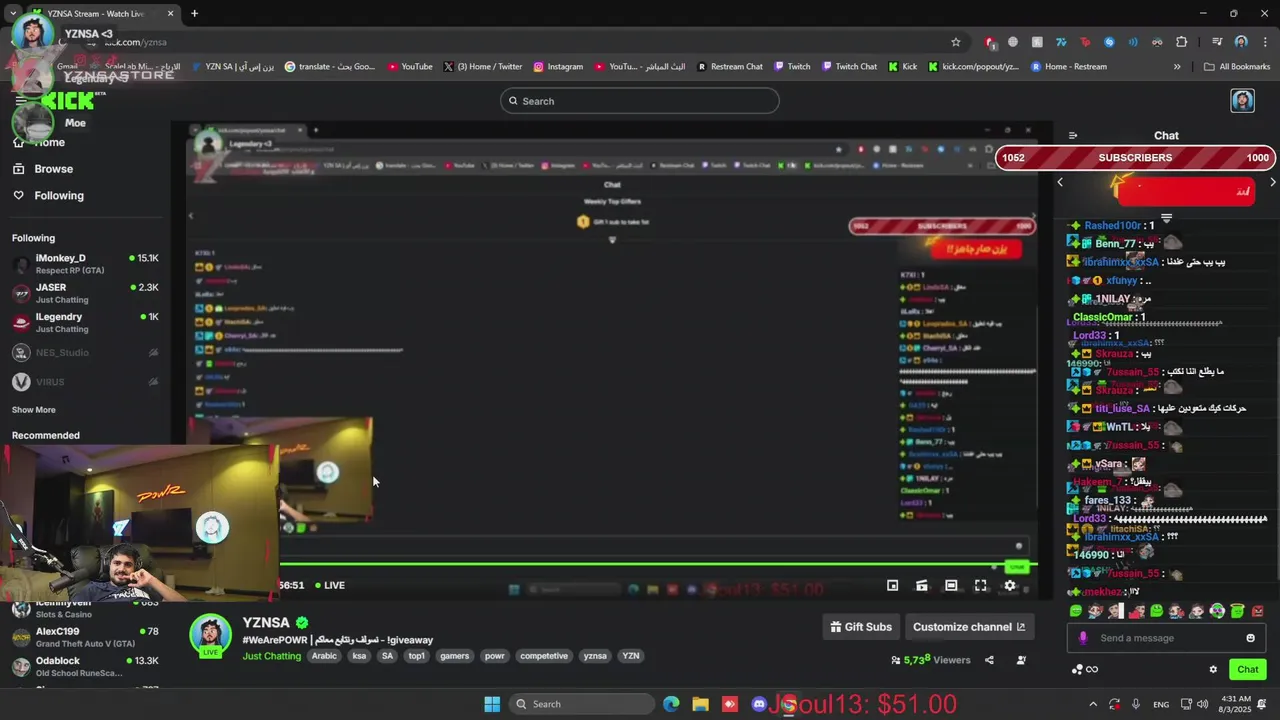Open Discord from taskbar
Viewport: 1280px width, 720px height.
(759, 704)
